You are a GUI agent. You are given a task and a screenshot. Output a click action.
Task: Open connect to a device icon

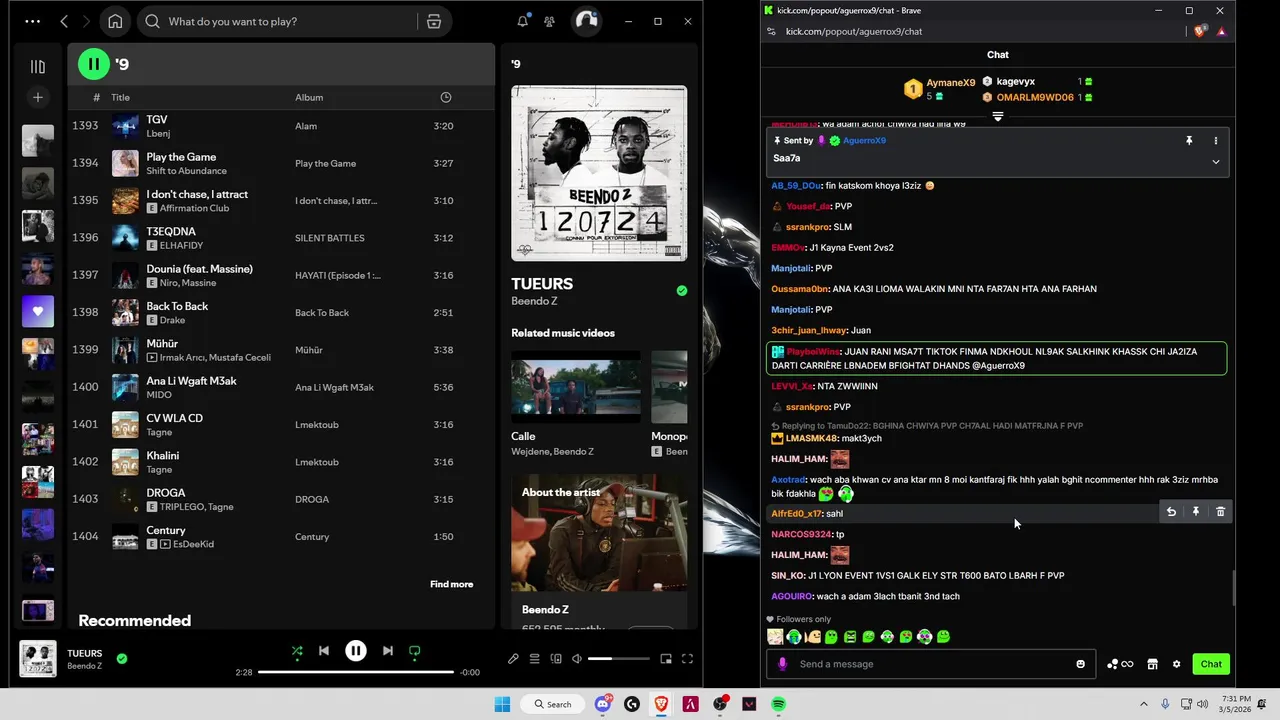[x=556, y=659]
